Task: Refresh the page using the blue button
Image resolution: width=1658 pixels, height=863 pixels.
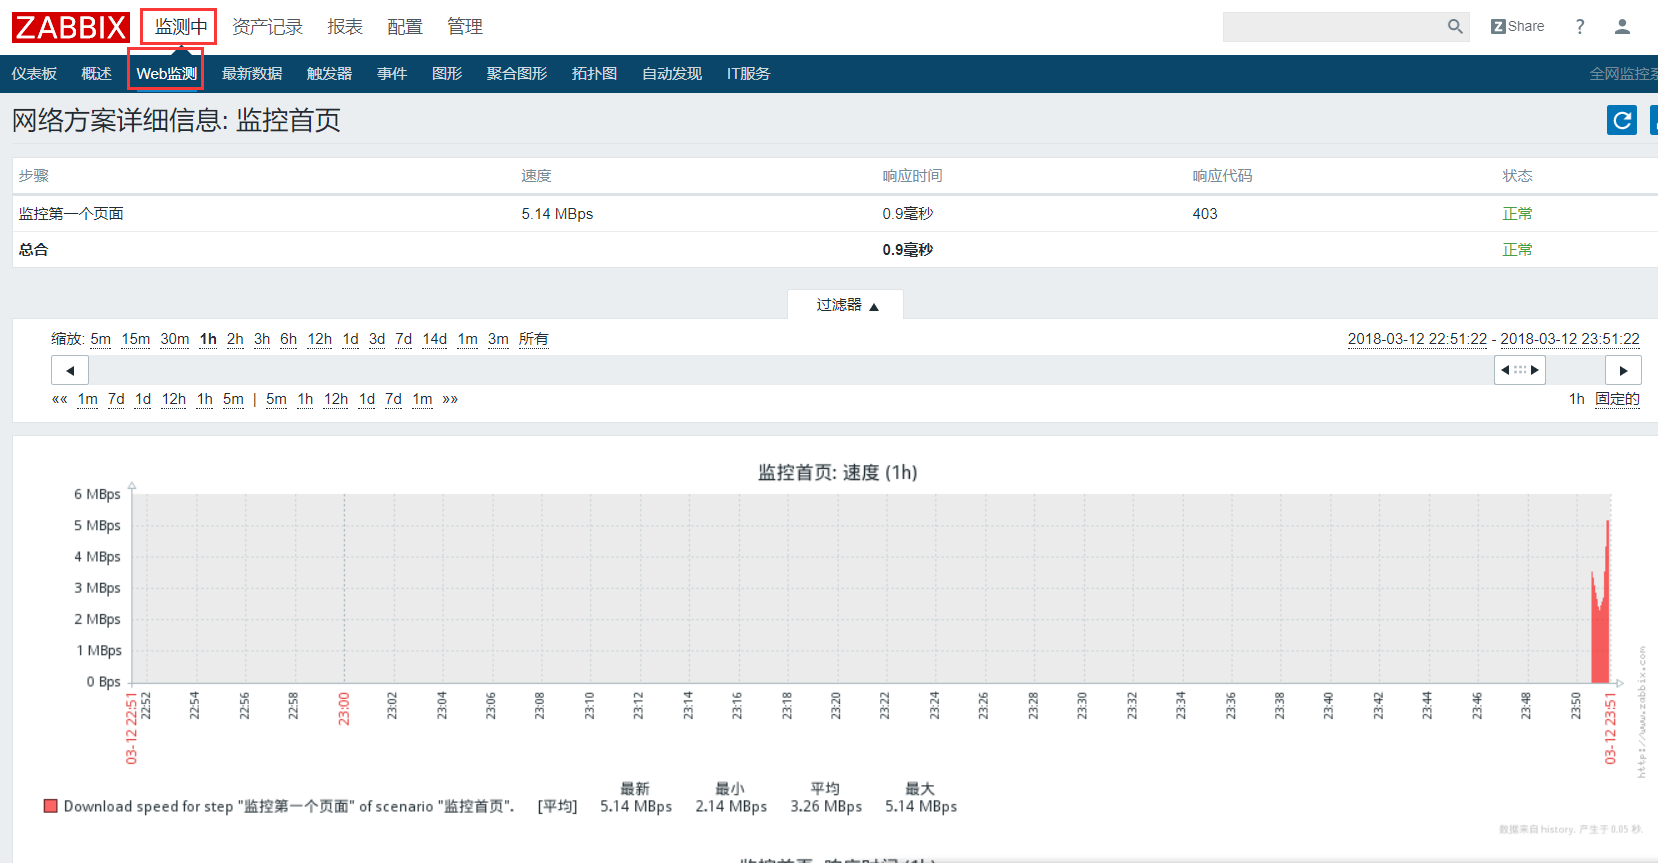Action: point(1622,120)
